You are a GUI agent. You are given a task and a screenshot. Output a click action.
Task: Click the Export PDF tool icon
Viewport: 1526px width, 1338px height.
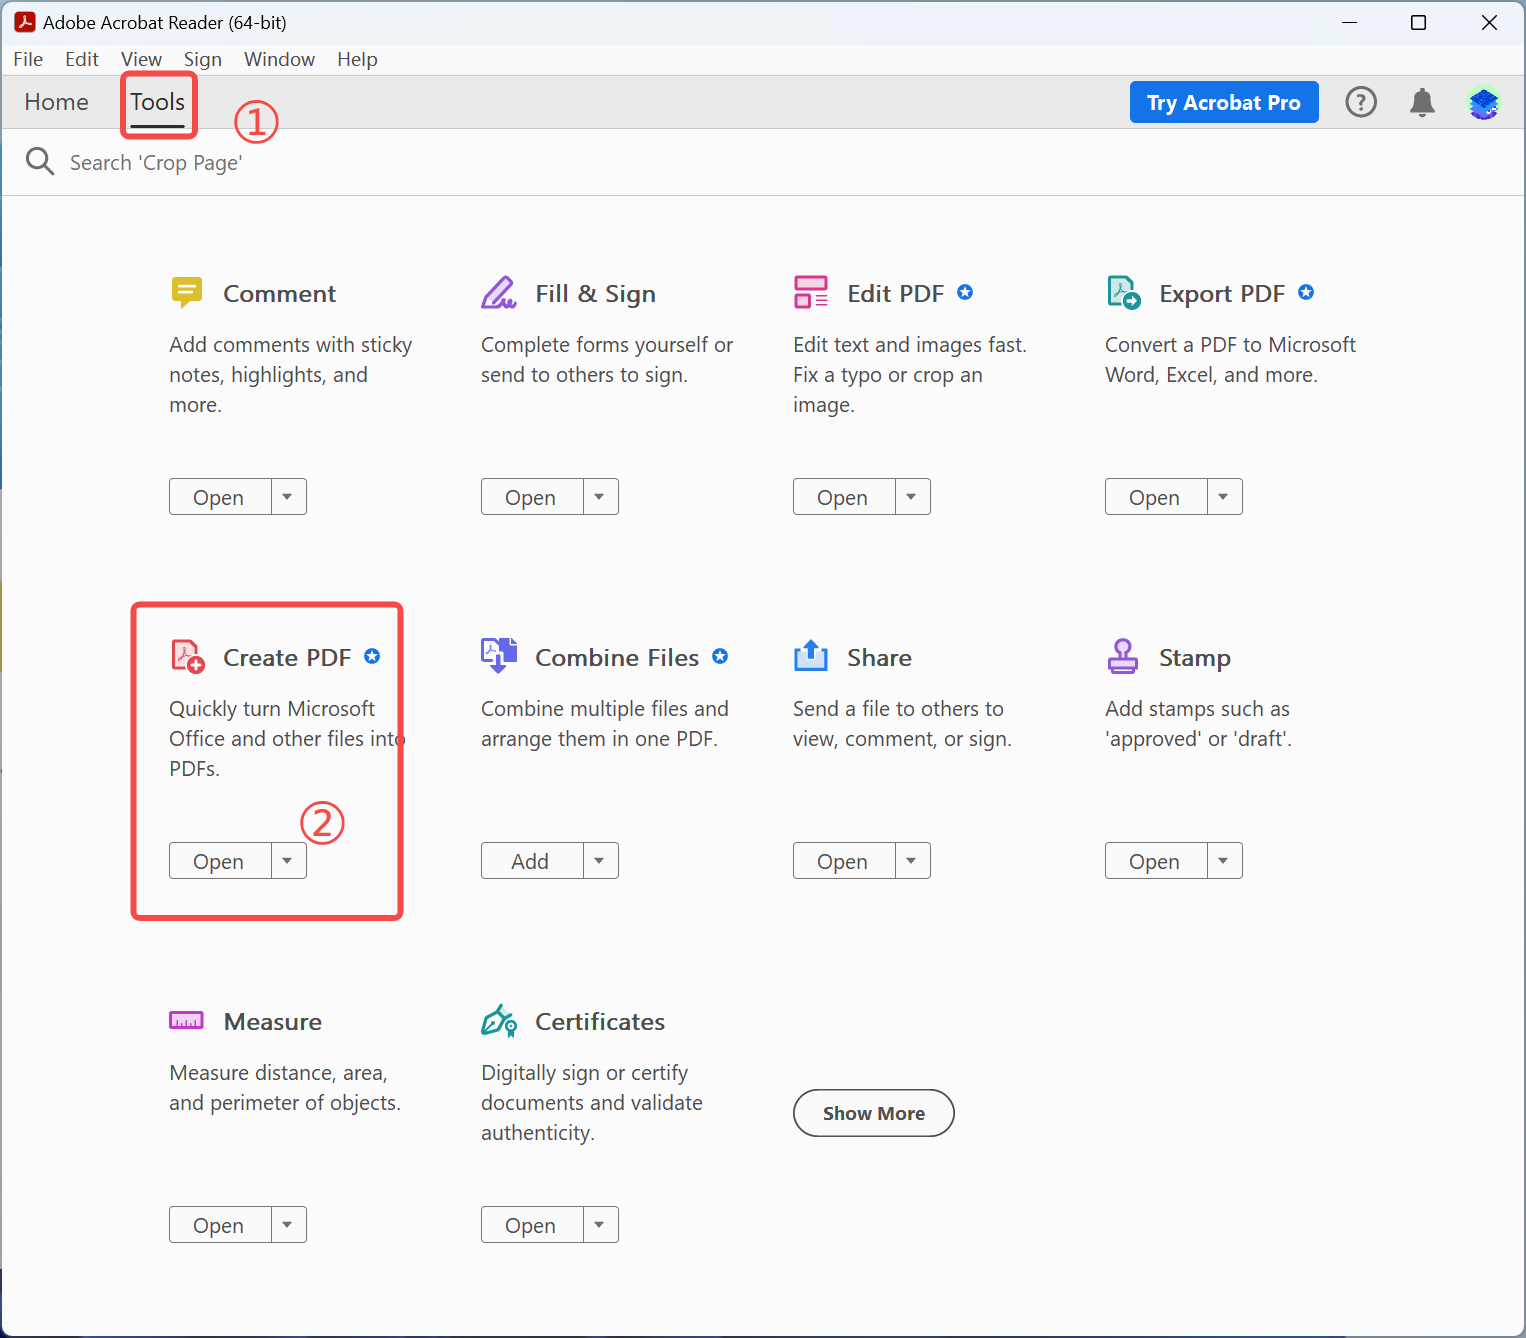[1123, 292]
